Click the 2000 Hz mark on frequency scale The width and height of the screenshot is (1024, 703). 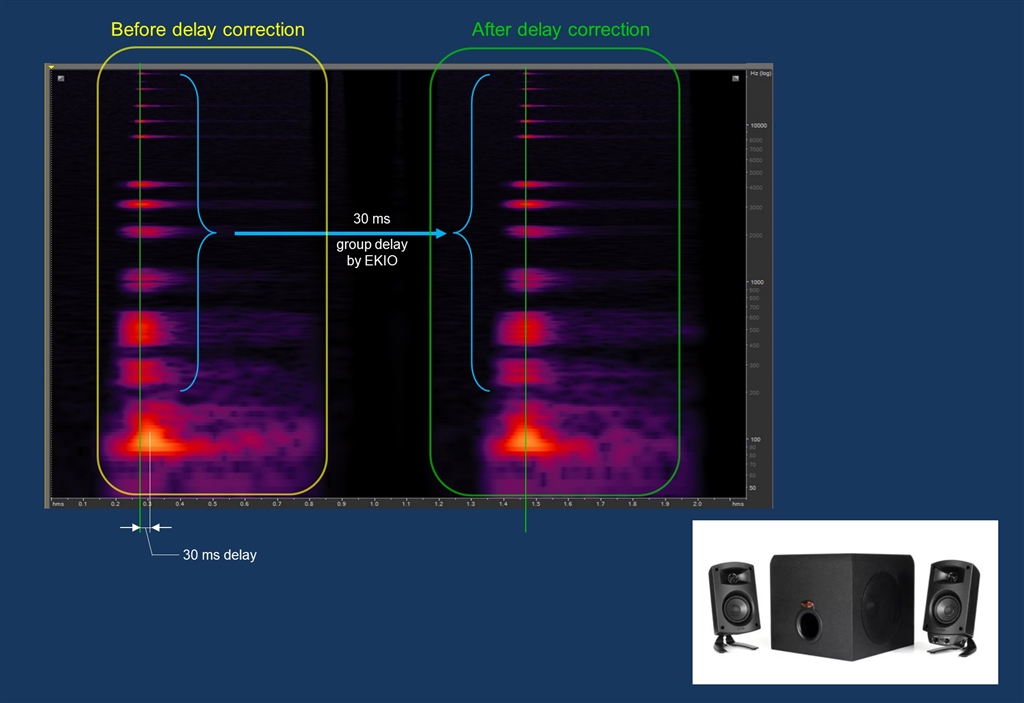tap(756, 235)
